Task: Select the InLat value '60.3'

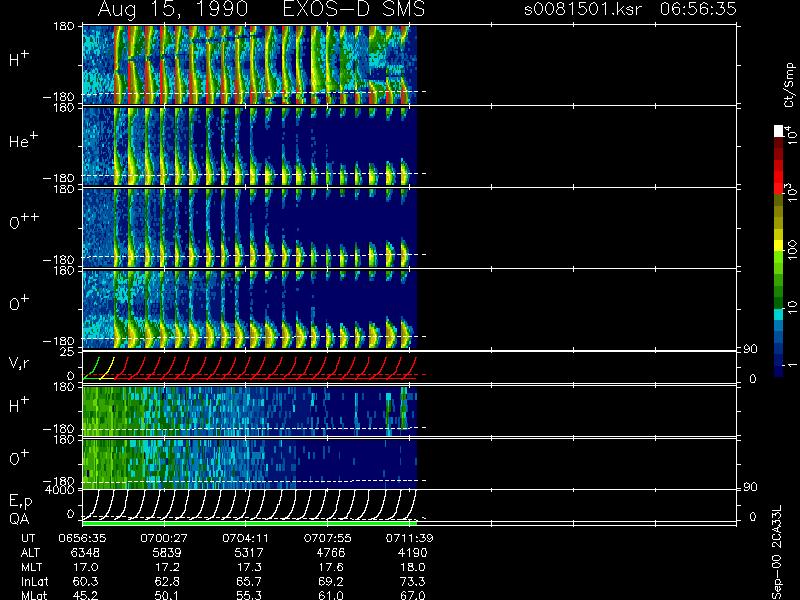Action: tap(86, 581)
